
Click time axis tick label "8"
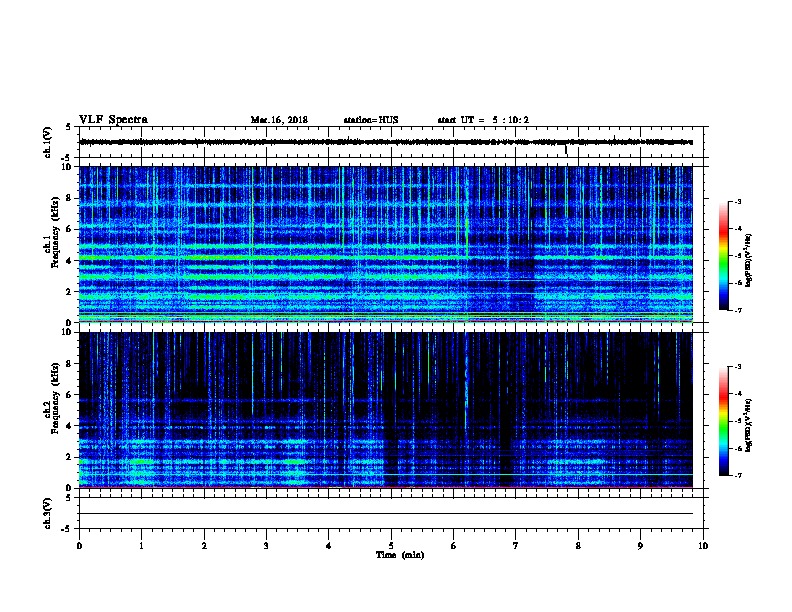578,545
